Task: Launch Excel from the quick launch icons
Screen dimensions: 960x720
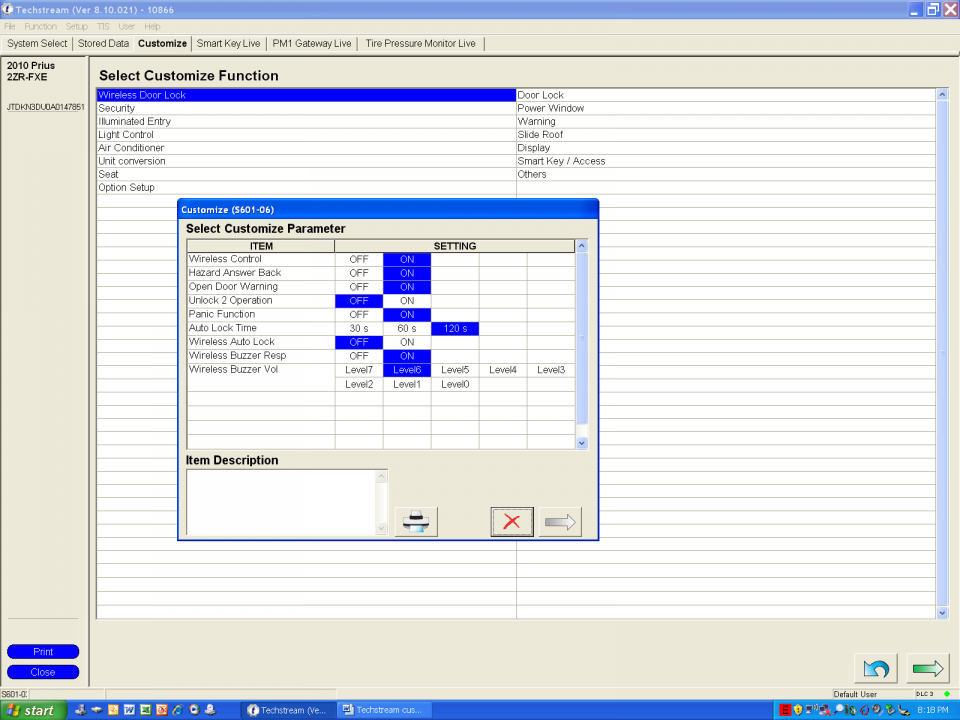Action: pos(145,710)
